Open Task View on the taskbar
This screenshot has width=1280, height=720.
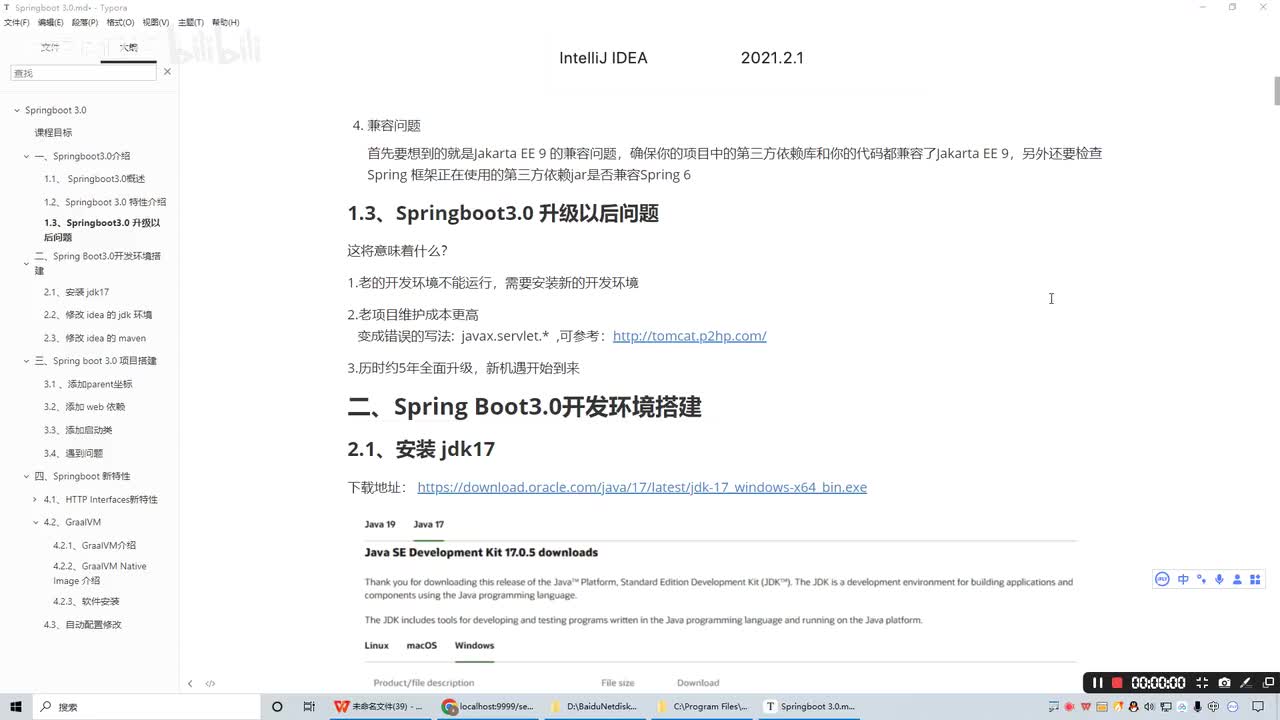coord(309,706)
